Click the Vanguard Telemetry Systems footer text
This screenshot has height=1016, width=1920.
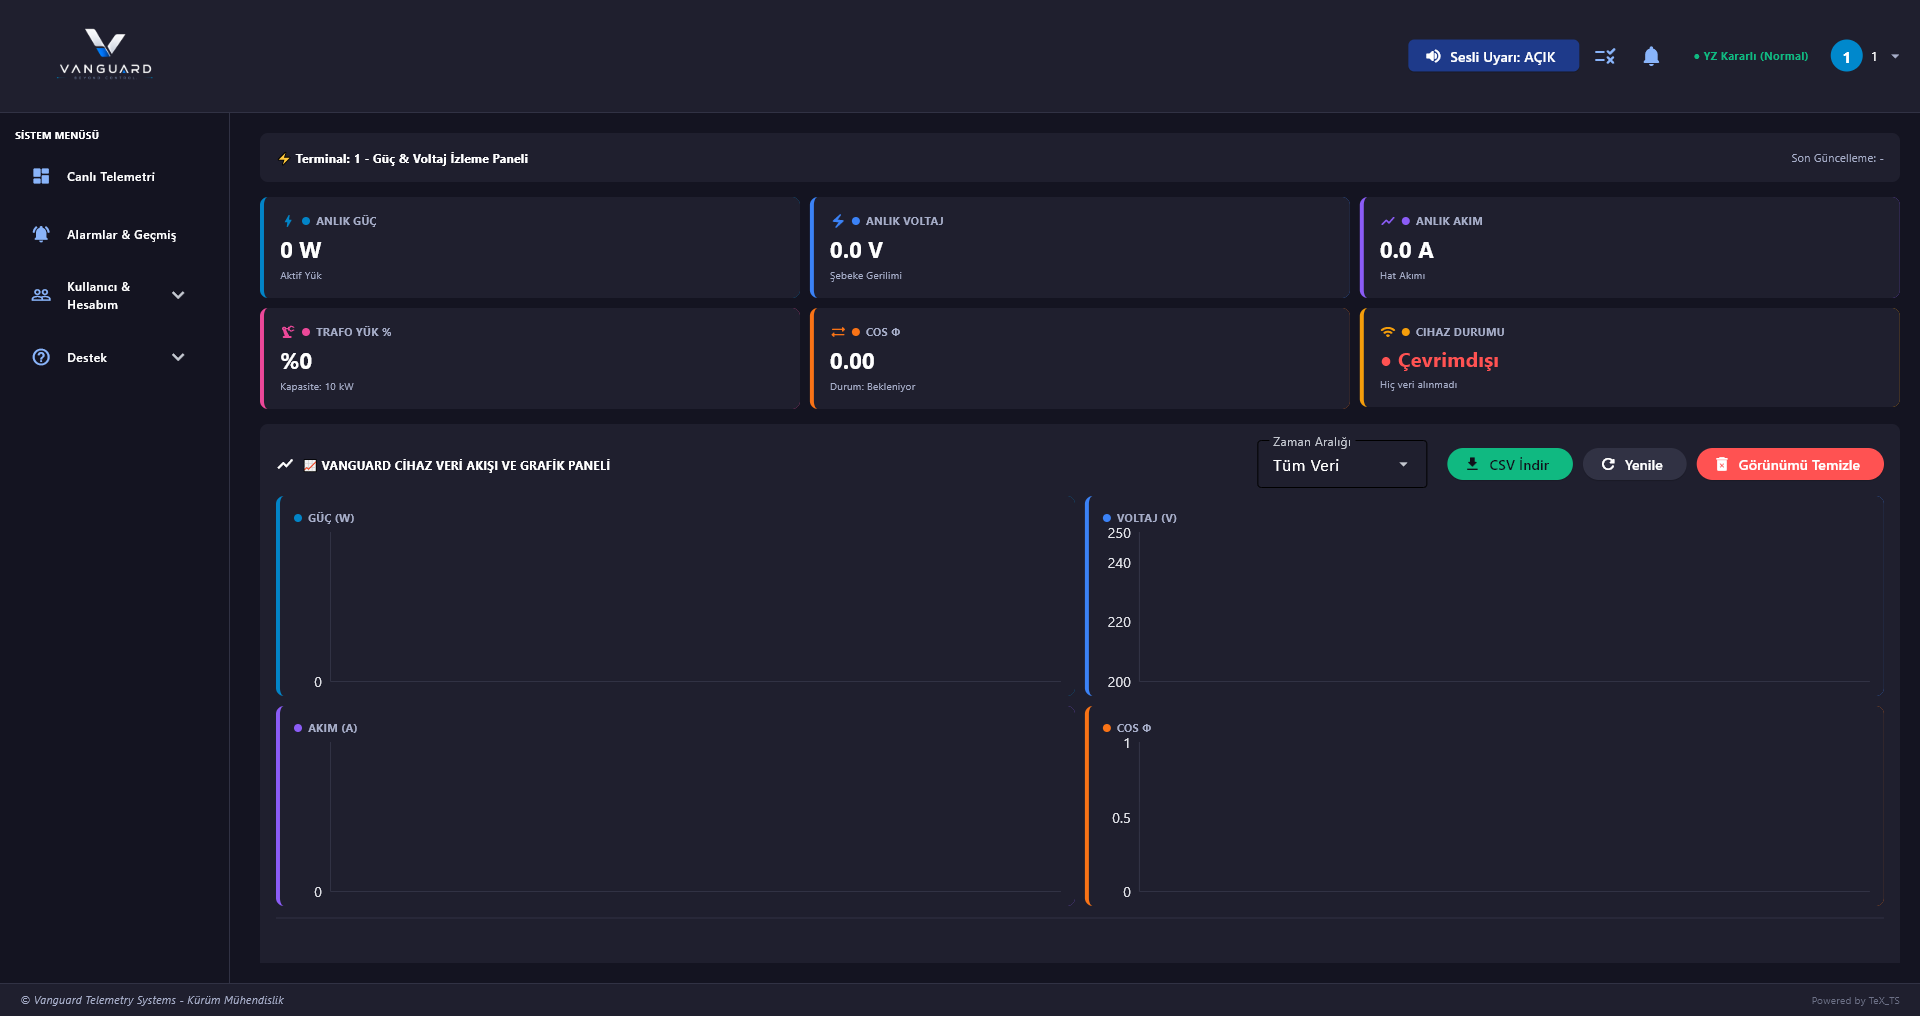click(x=152, y=1000)
